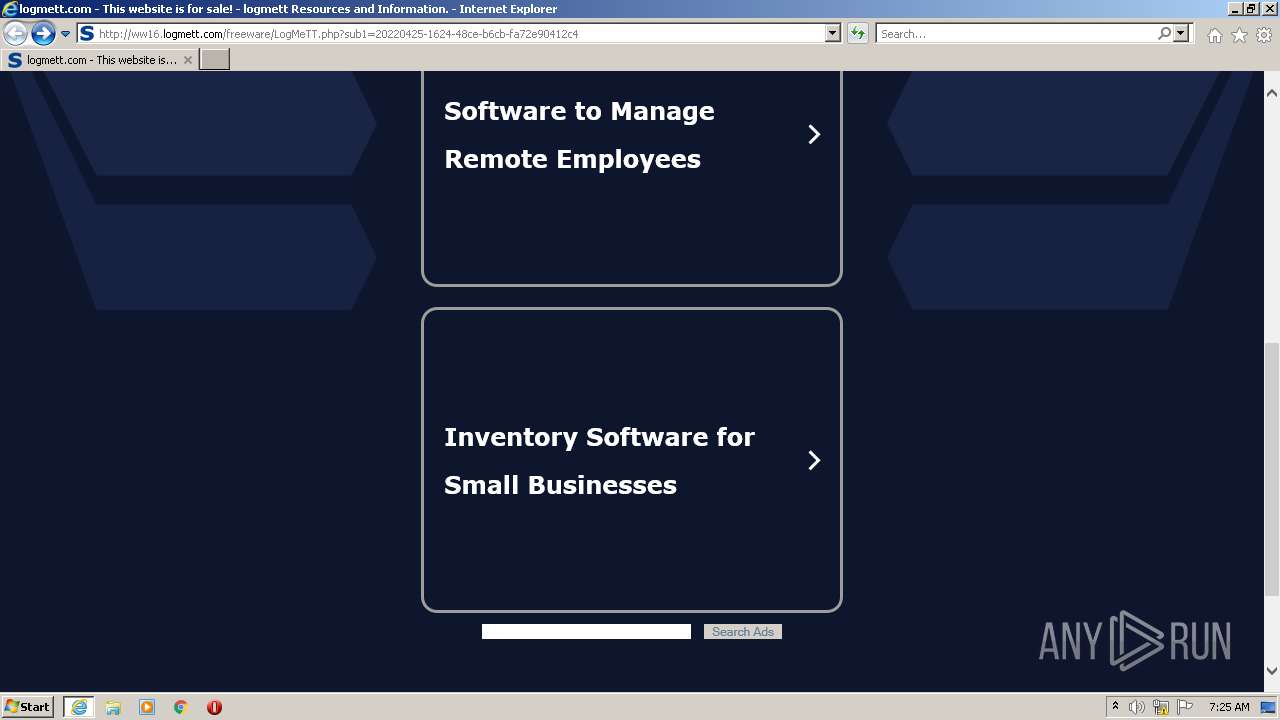Click the vertical scrollbar thumb
The width and height of the screenshot is (1280, 720).
coord(1272,468)
